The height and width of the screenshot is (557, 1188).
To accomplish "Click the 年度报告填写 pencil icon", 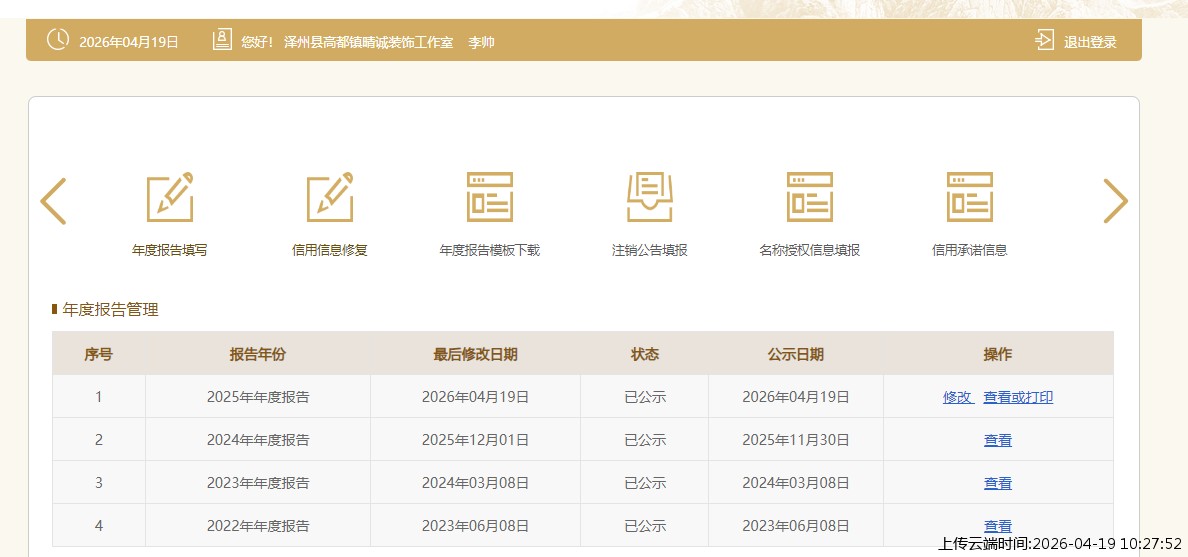I will (x=170, y=197).
